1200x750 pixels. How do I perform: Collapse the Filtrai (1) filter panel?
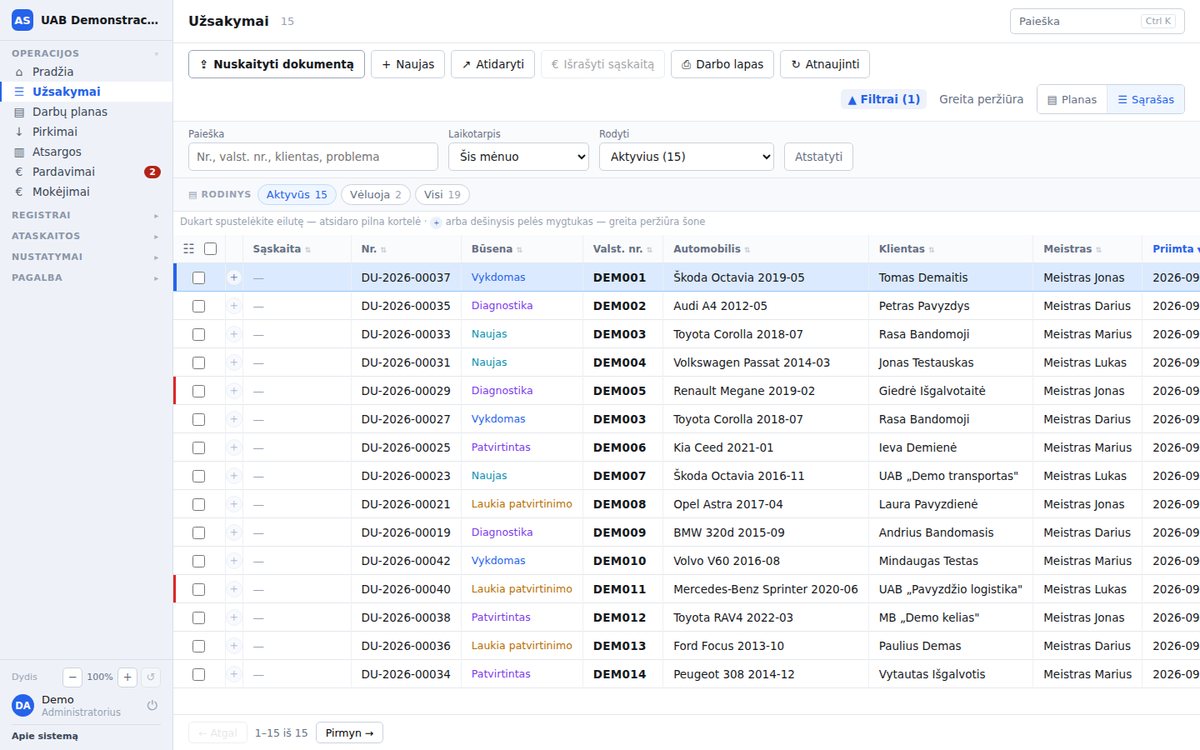[884, 99]
